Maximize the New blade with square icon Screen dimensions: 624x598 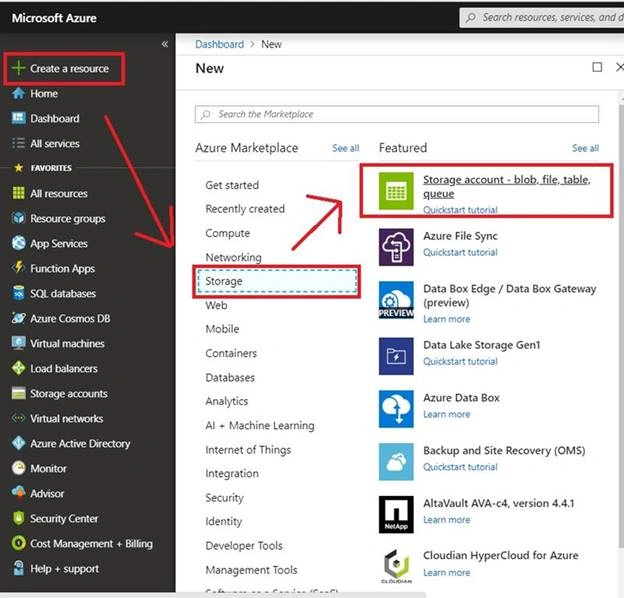597,67
